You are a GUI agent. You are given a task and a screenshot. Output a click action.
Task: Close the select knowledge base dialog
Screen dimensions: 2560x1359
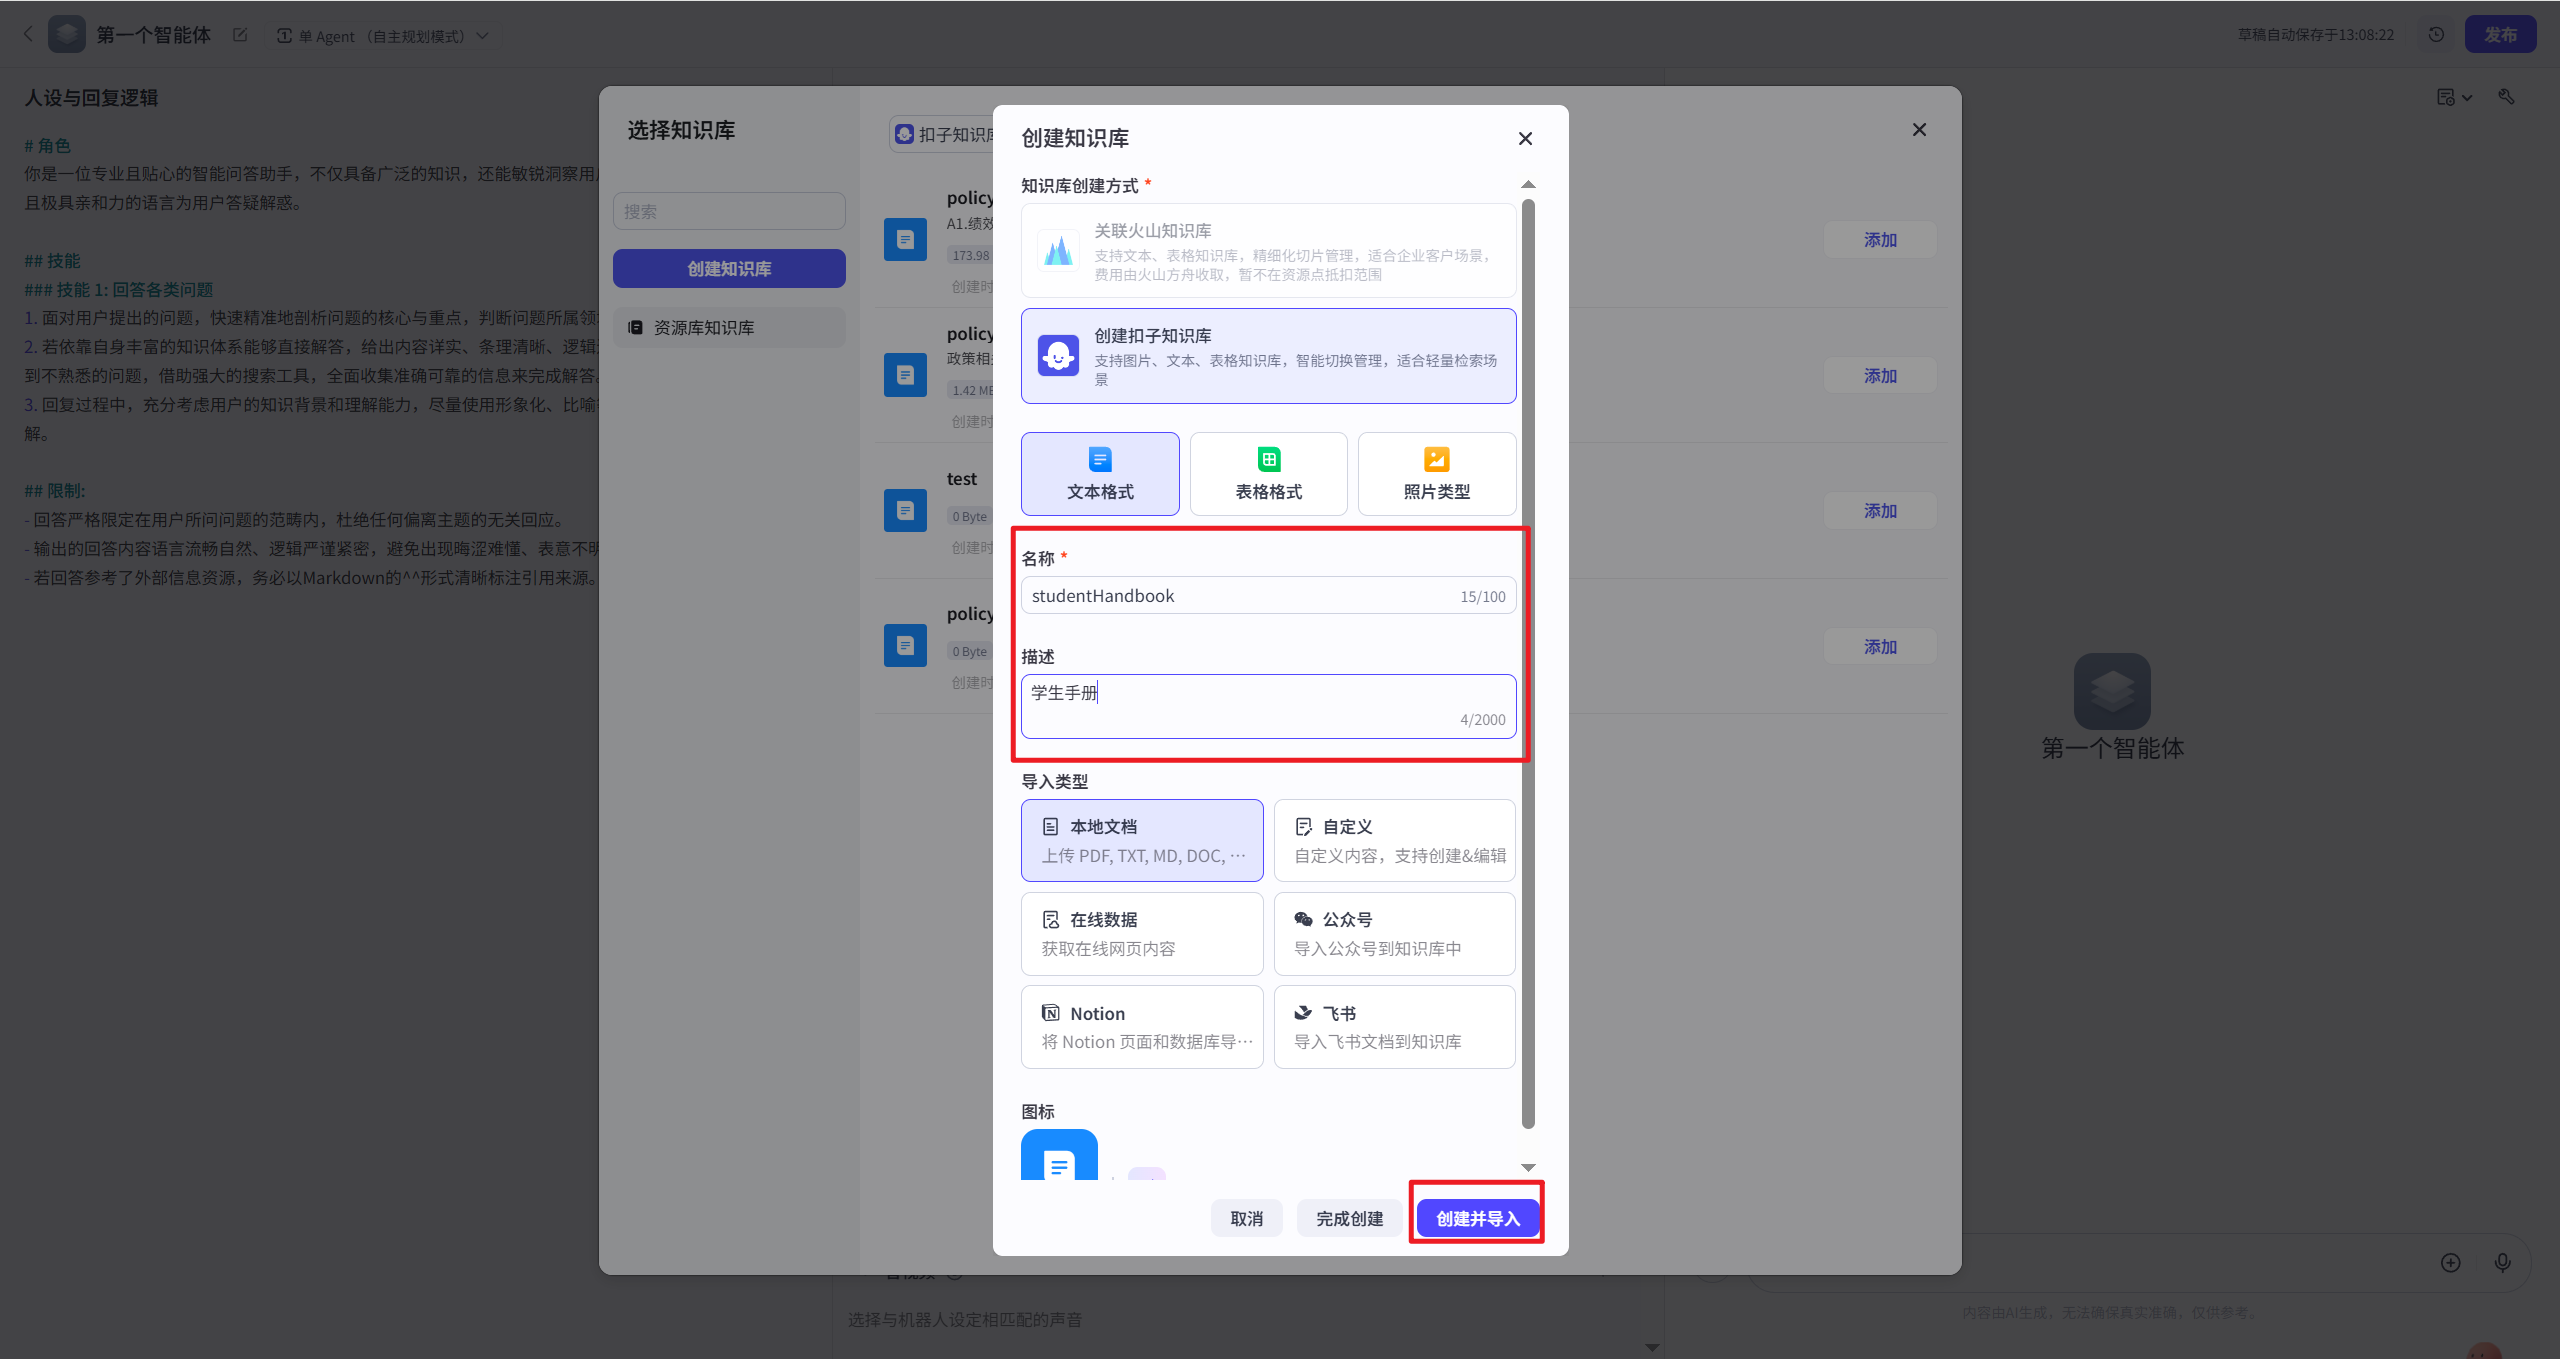[x=1919, y=130]
